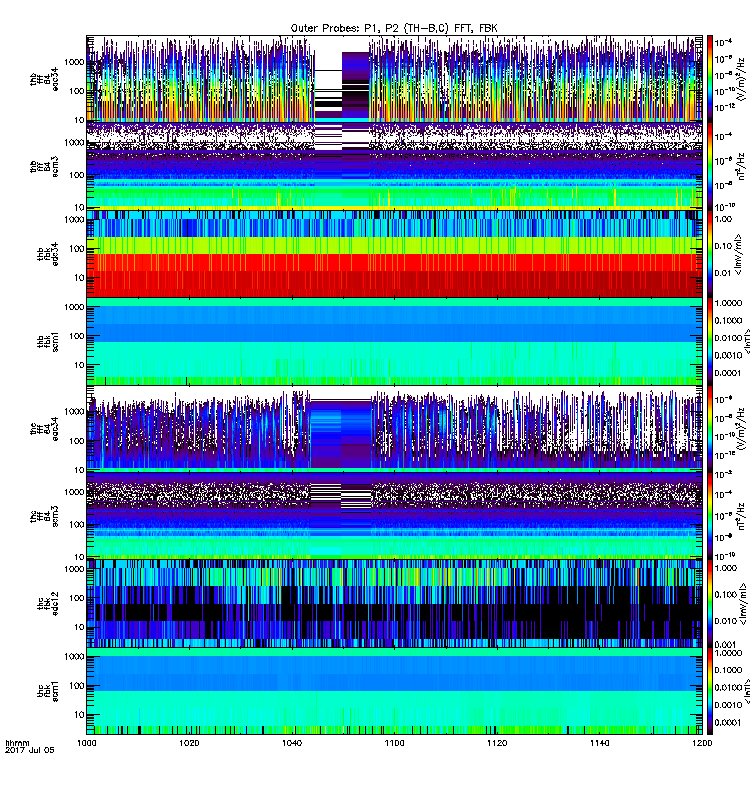750x800 pixels.
Task: Click the <|nT|> unit label of thb scm1 color bar
Action: pos(745,341)
